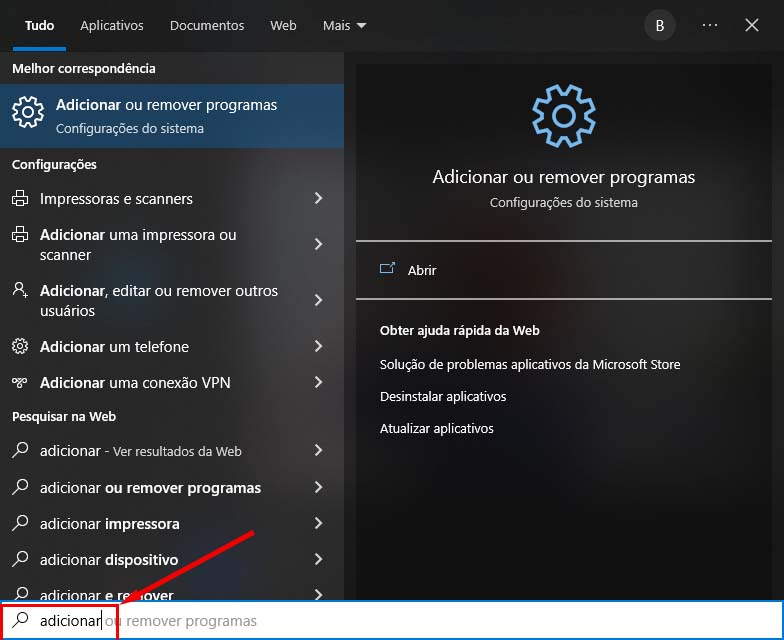The image size is (784, 640).
Task: Select the Web filter tab
Action: 283,25
